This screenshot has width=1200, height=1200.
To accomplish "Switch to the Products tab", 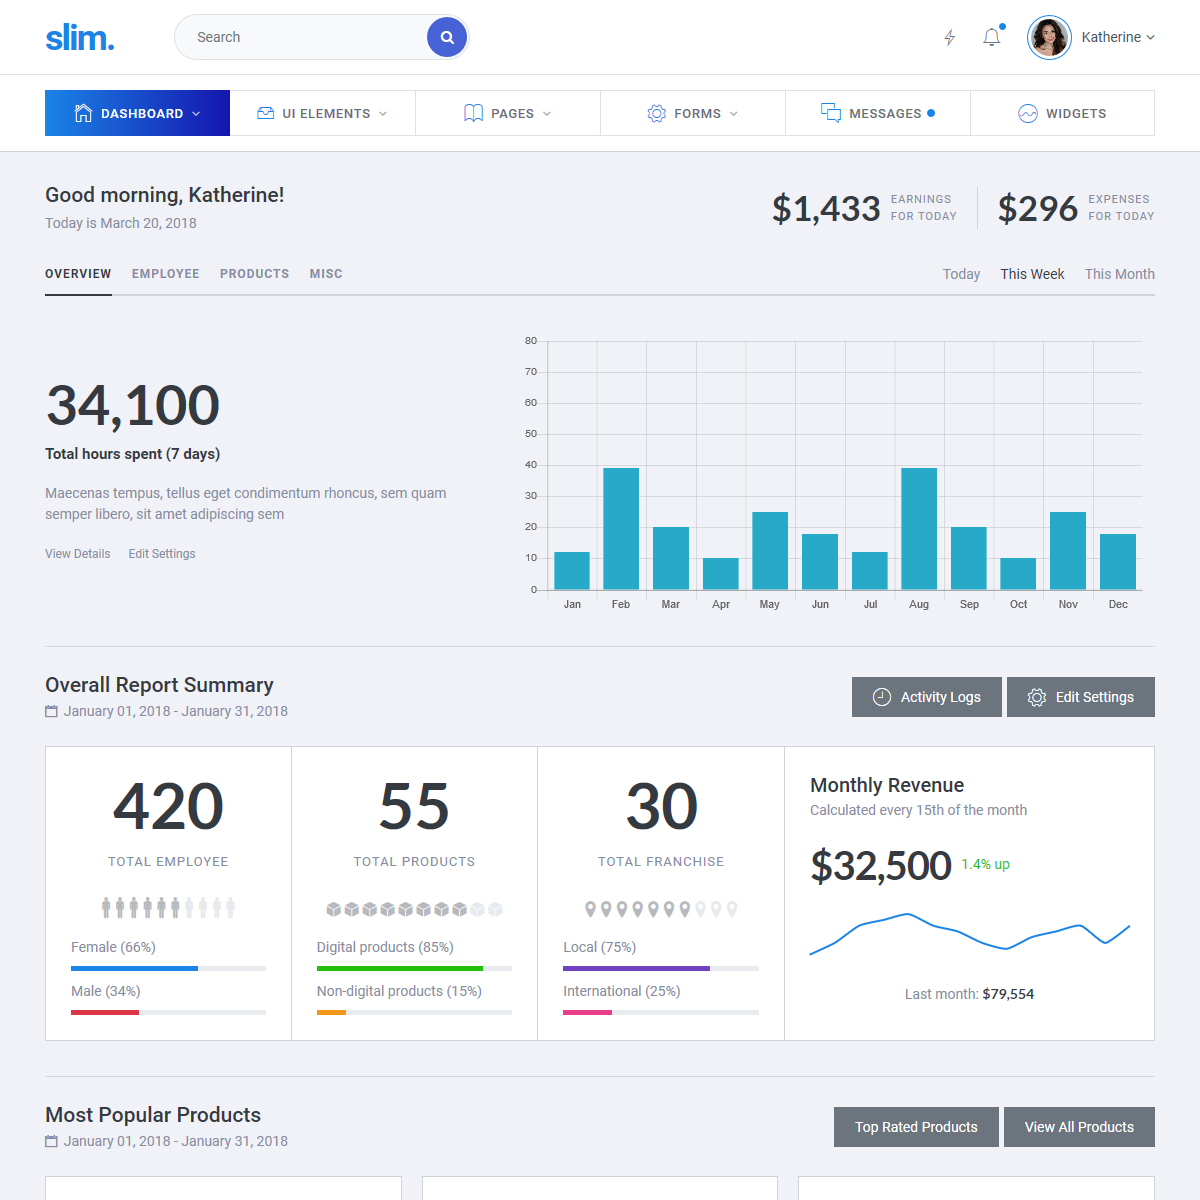I will pyautogui.click(x=254, y=274).
